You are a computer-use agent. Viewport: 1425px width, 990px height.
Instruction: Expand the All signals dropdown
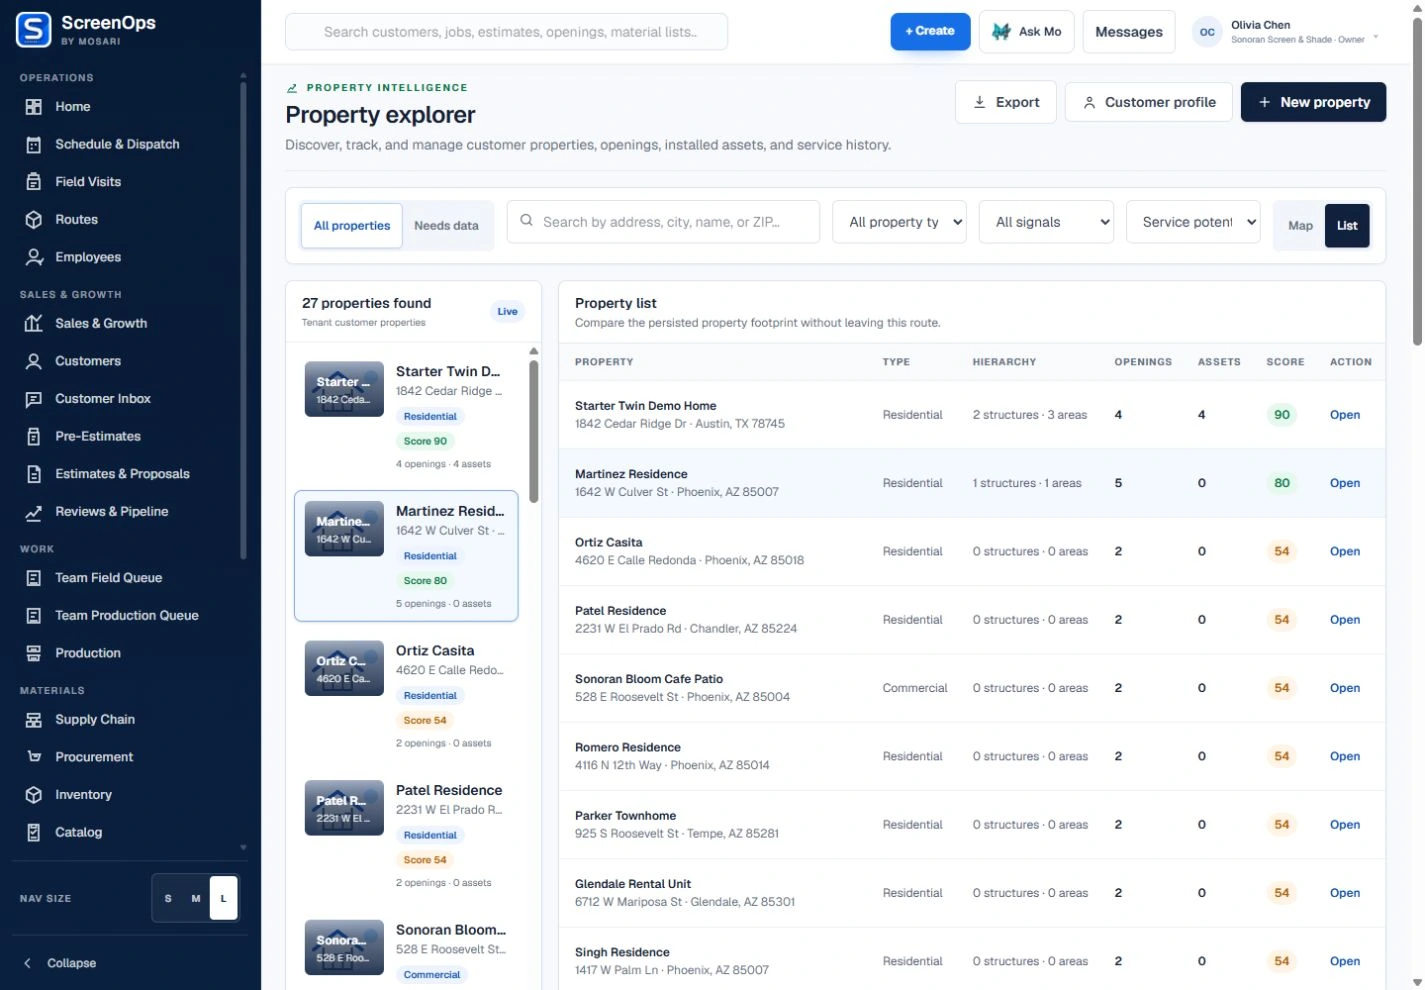point(1046,222)
